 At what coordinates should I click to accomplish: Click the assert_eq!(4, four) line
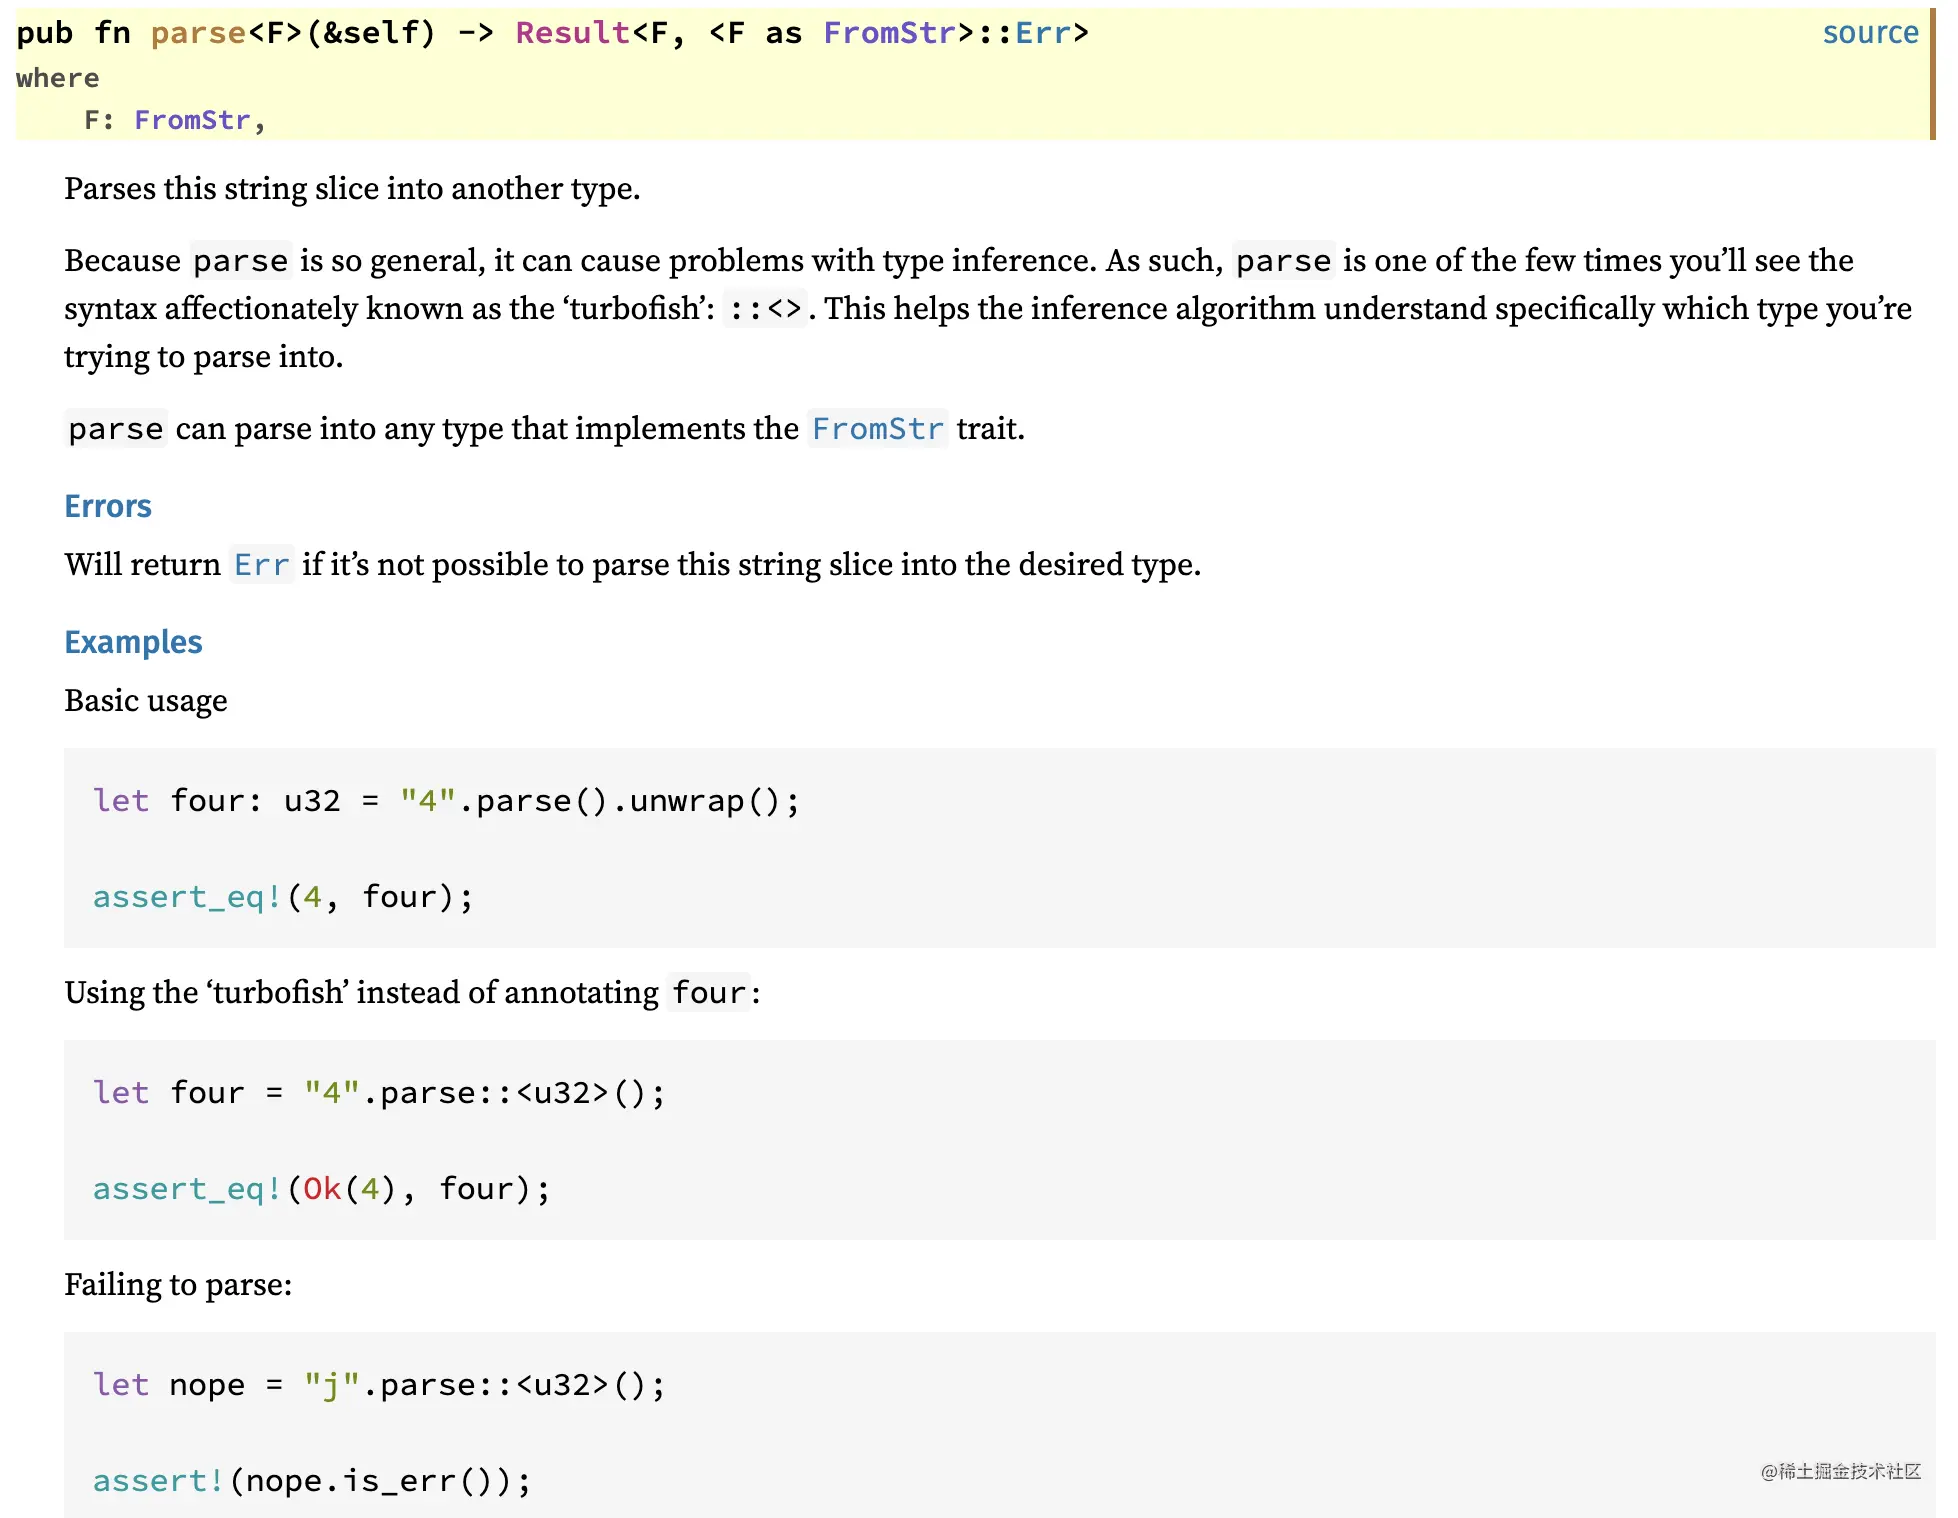(282, 897)
